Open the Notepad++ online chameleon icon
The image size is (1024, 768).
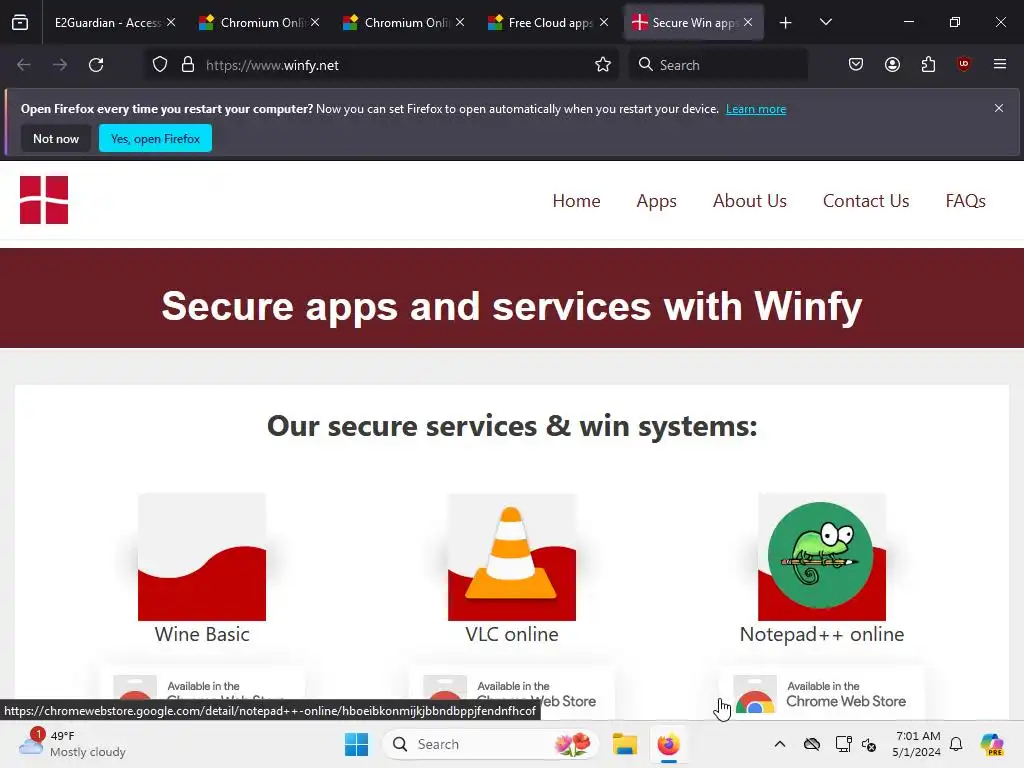(822, 557)
